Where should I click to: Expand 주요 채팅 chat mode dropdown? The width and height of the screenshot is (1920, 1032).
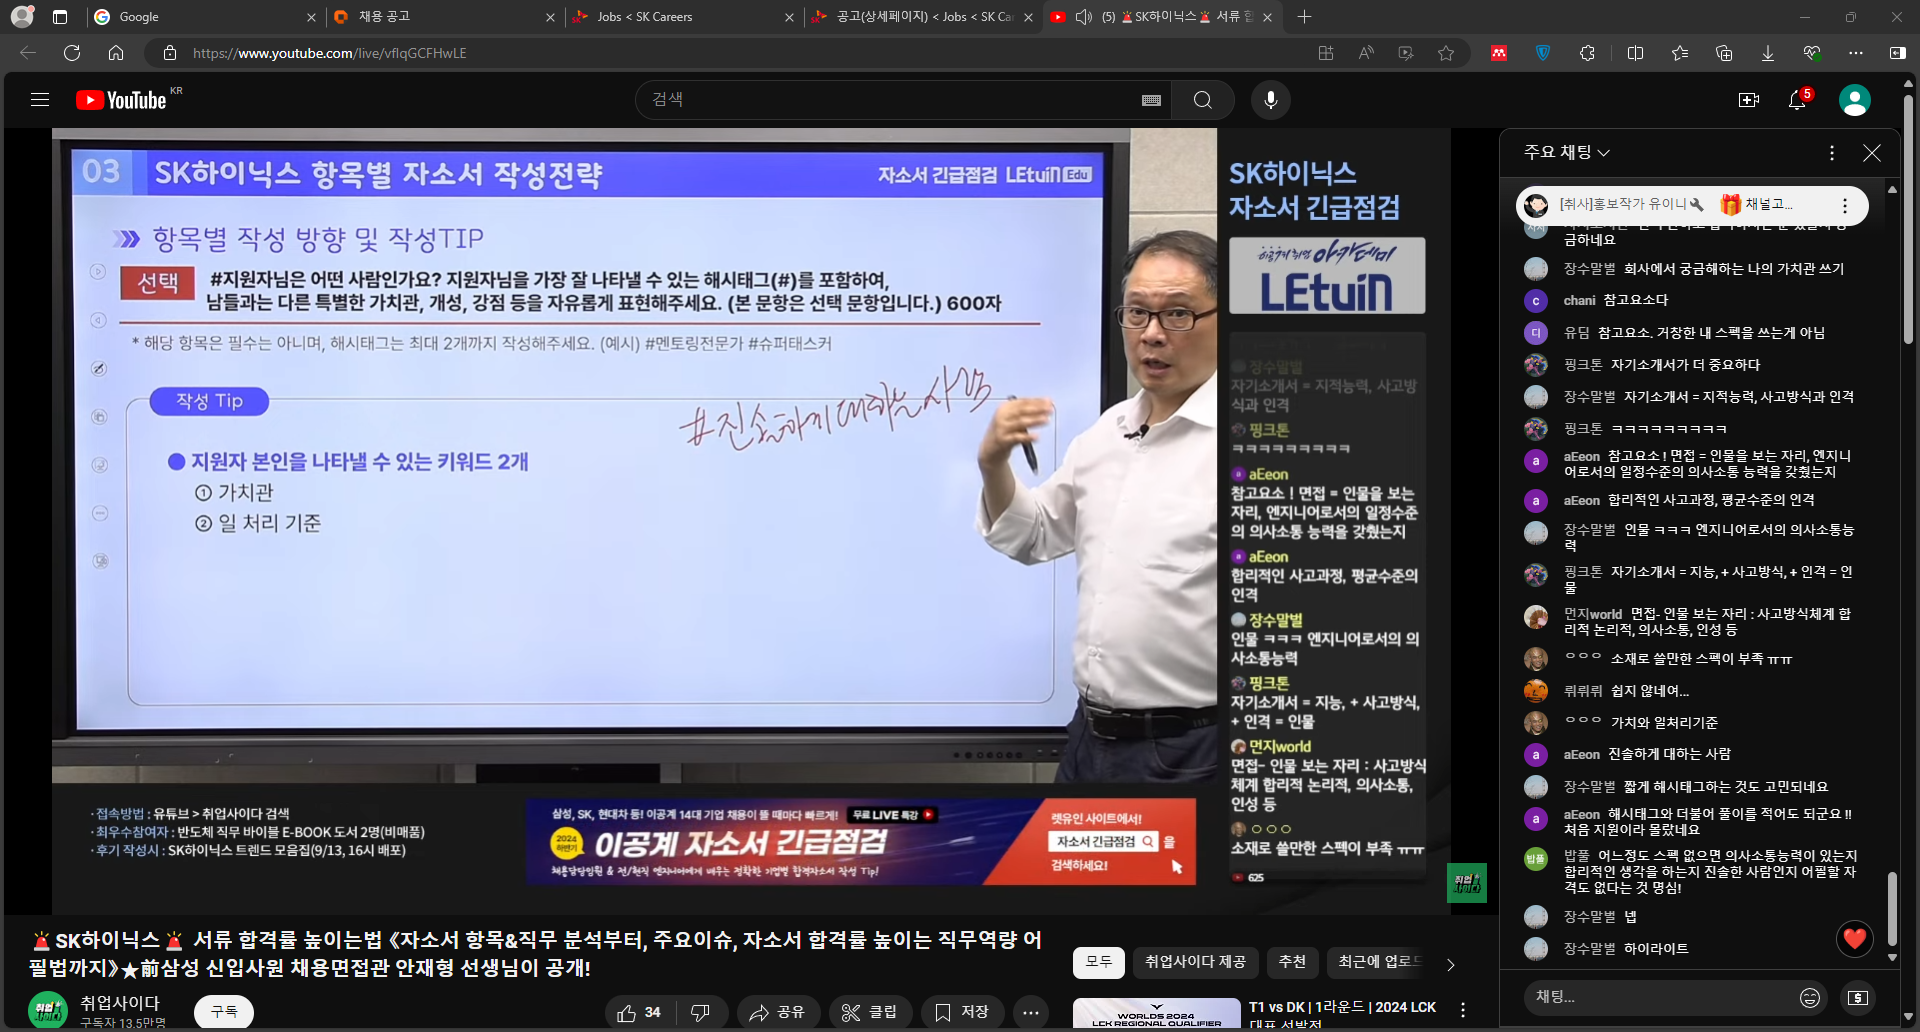(1567, 152)
